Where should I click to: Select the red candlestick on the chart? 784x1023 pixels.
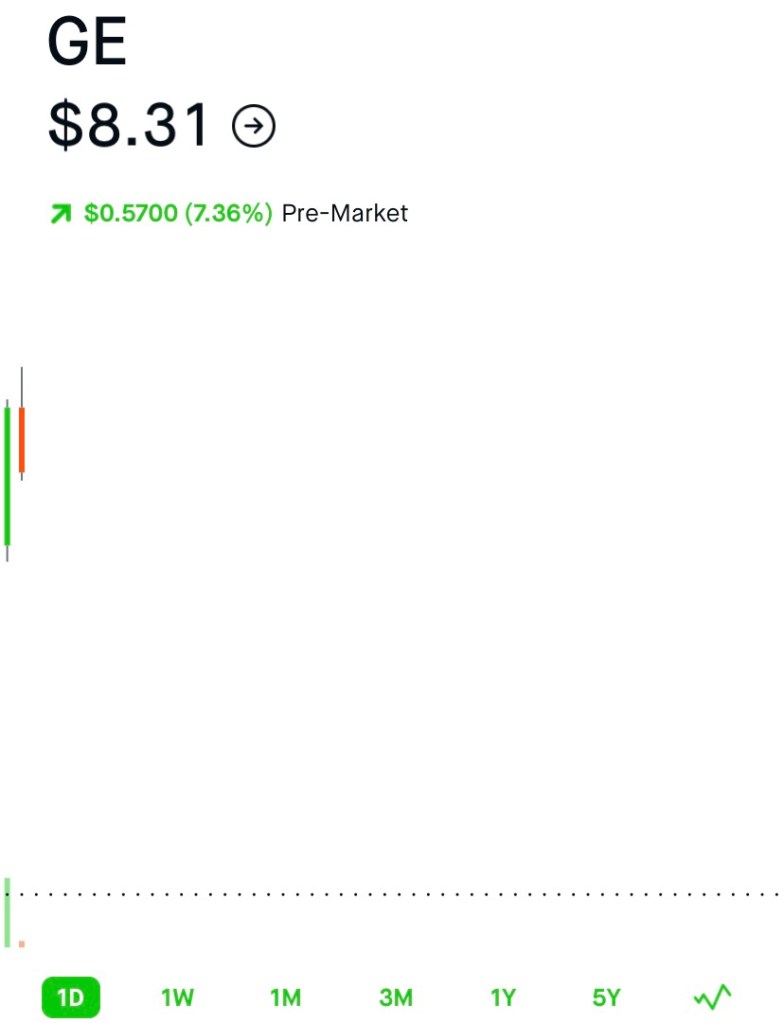(x=21, y=440)
